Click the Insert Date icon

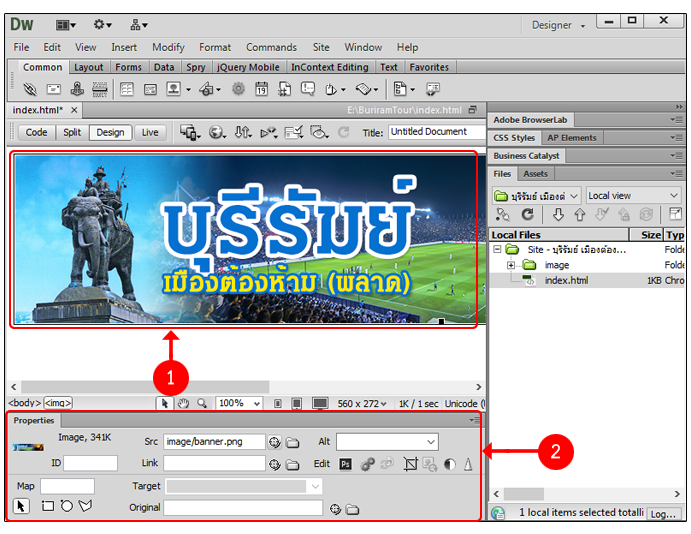(261, 89)
